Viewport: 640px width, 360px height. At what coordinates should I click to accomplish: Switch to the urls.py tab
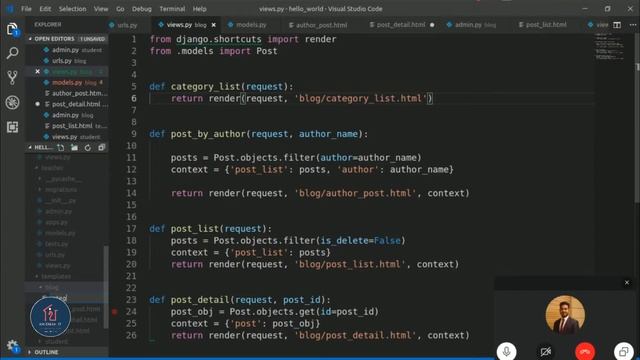tap(127, 25)
